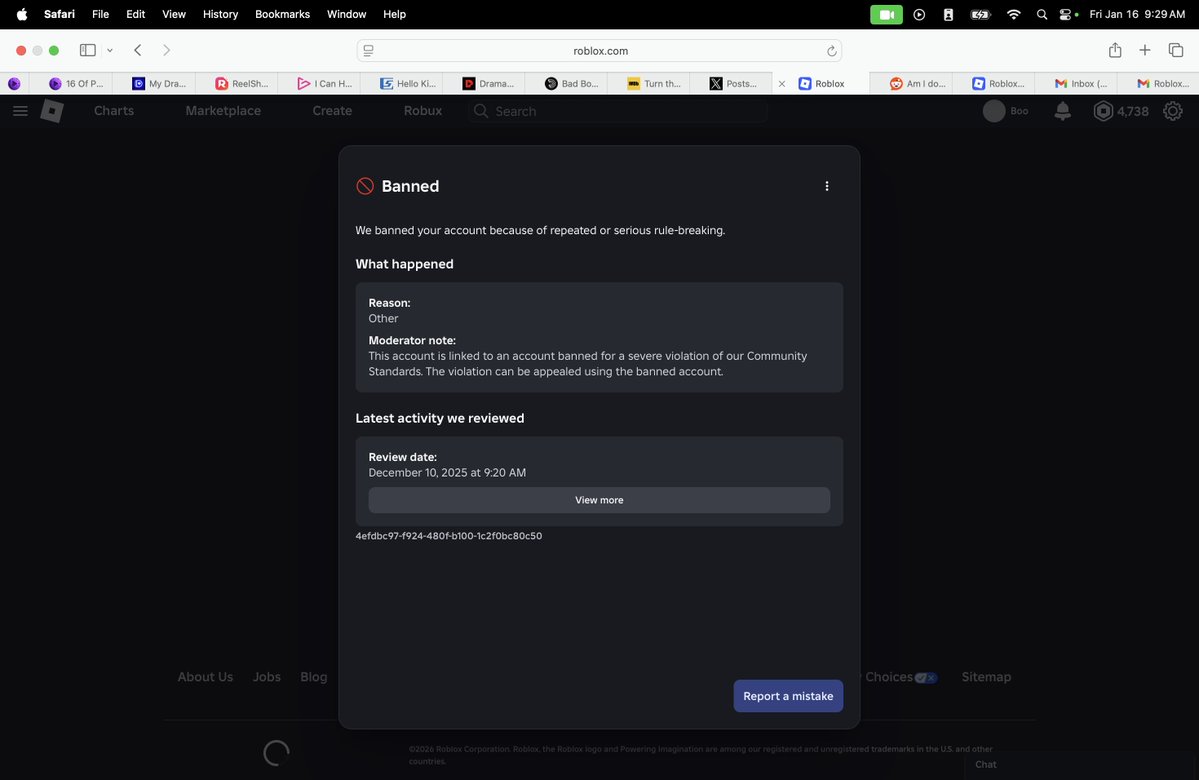Open the Charts link in Roblox header
The width and height of the screenshot is (1199, 780).
tap(114, 111)
